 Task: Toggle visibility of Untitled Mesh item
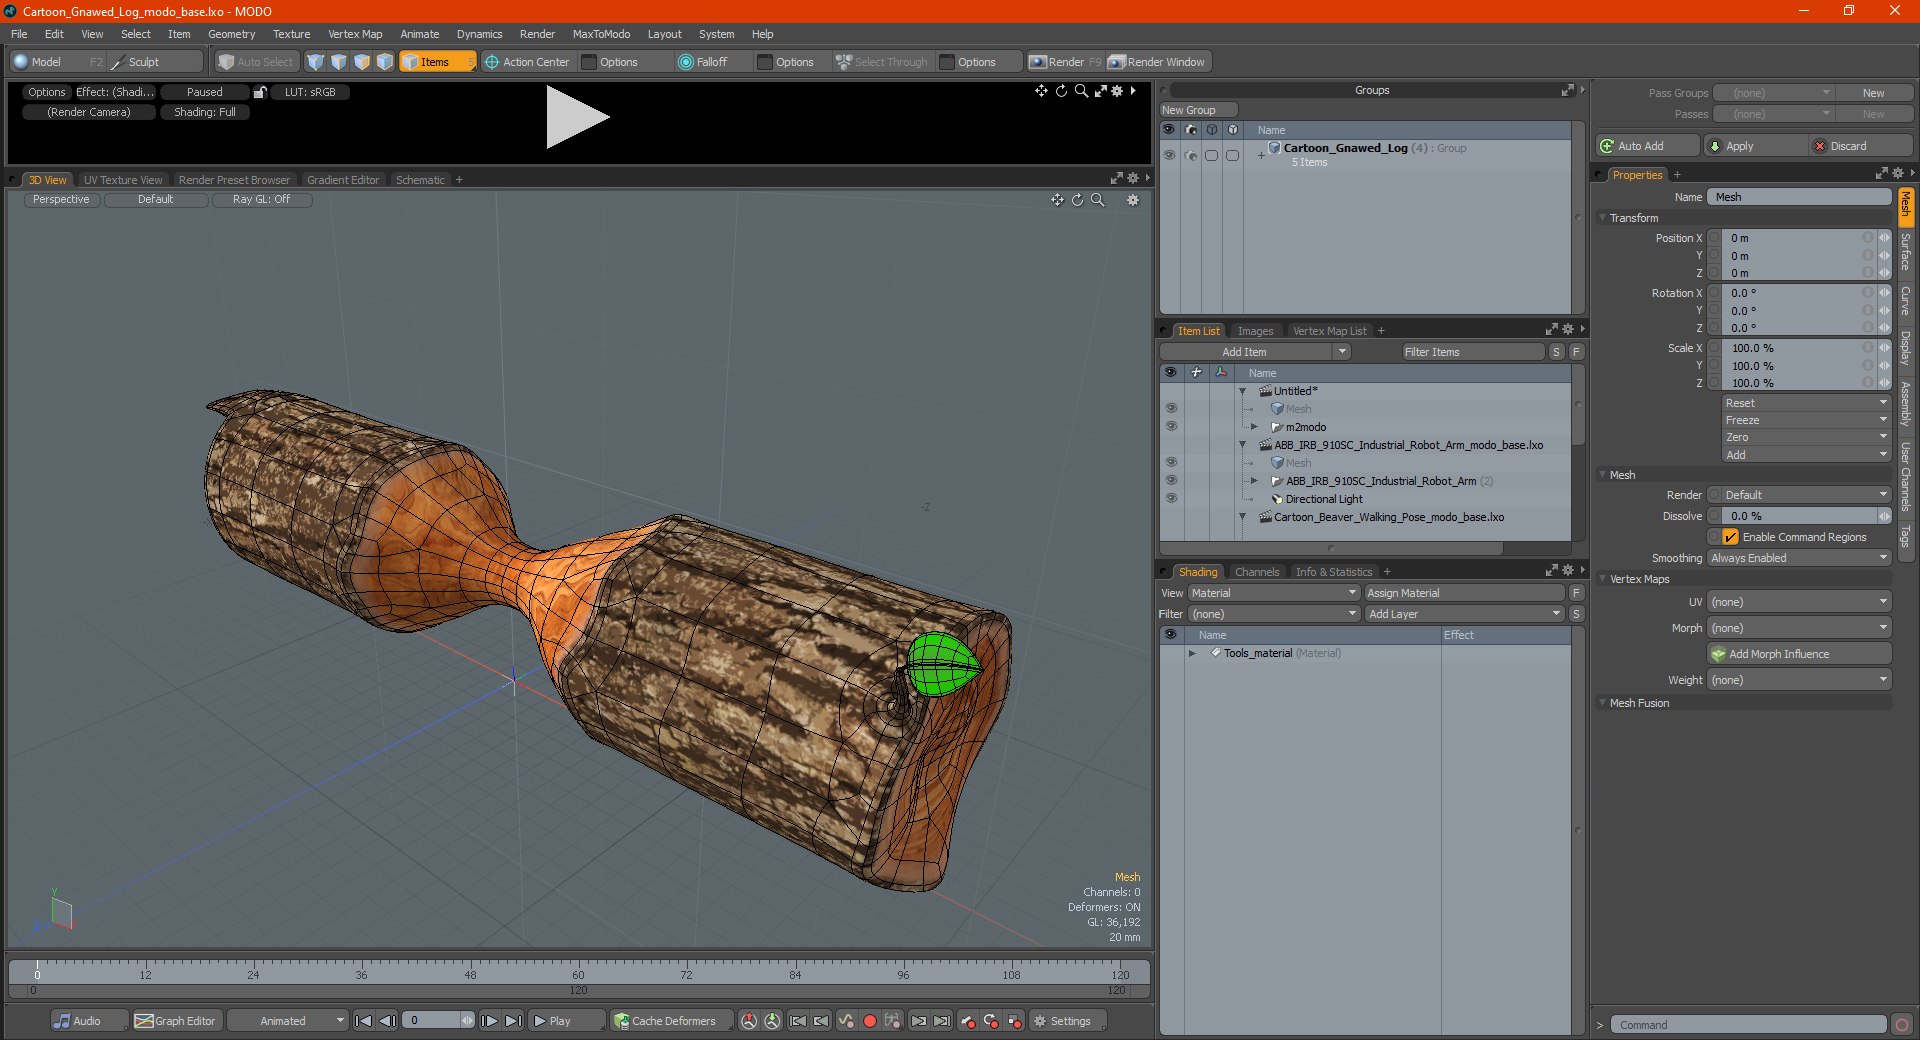(1171, 409)
